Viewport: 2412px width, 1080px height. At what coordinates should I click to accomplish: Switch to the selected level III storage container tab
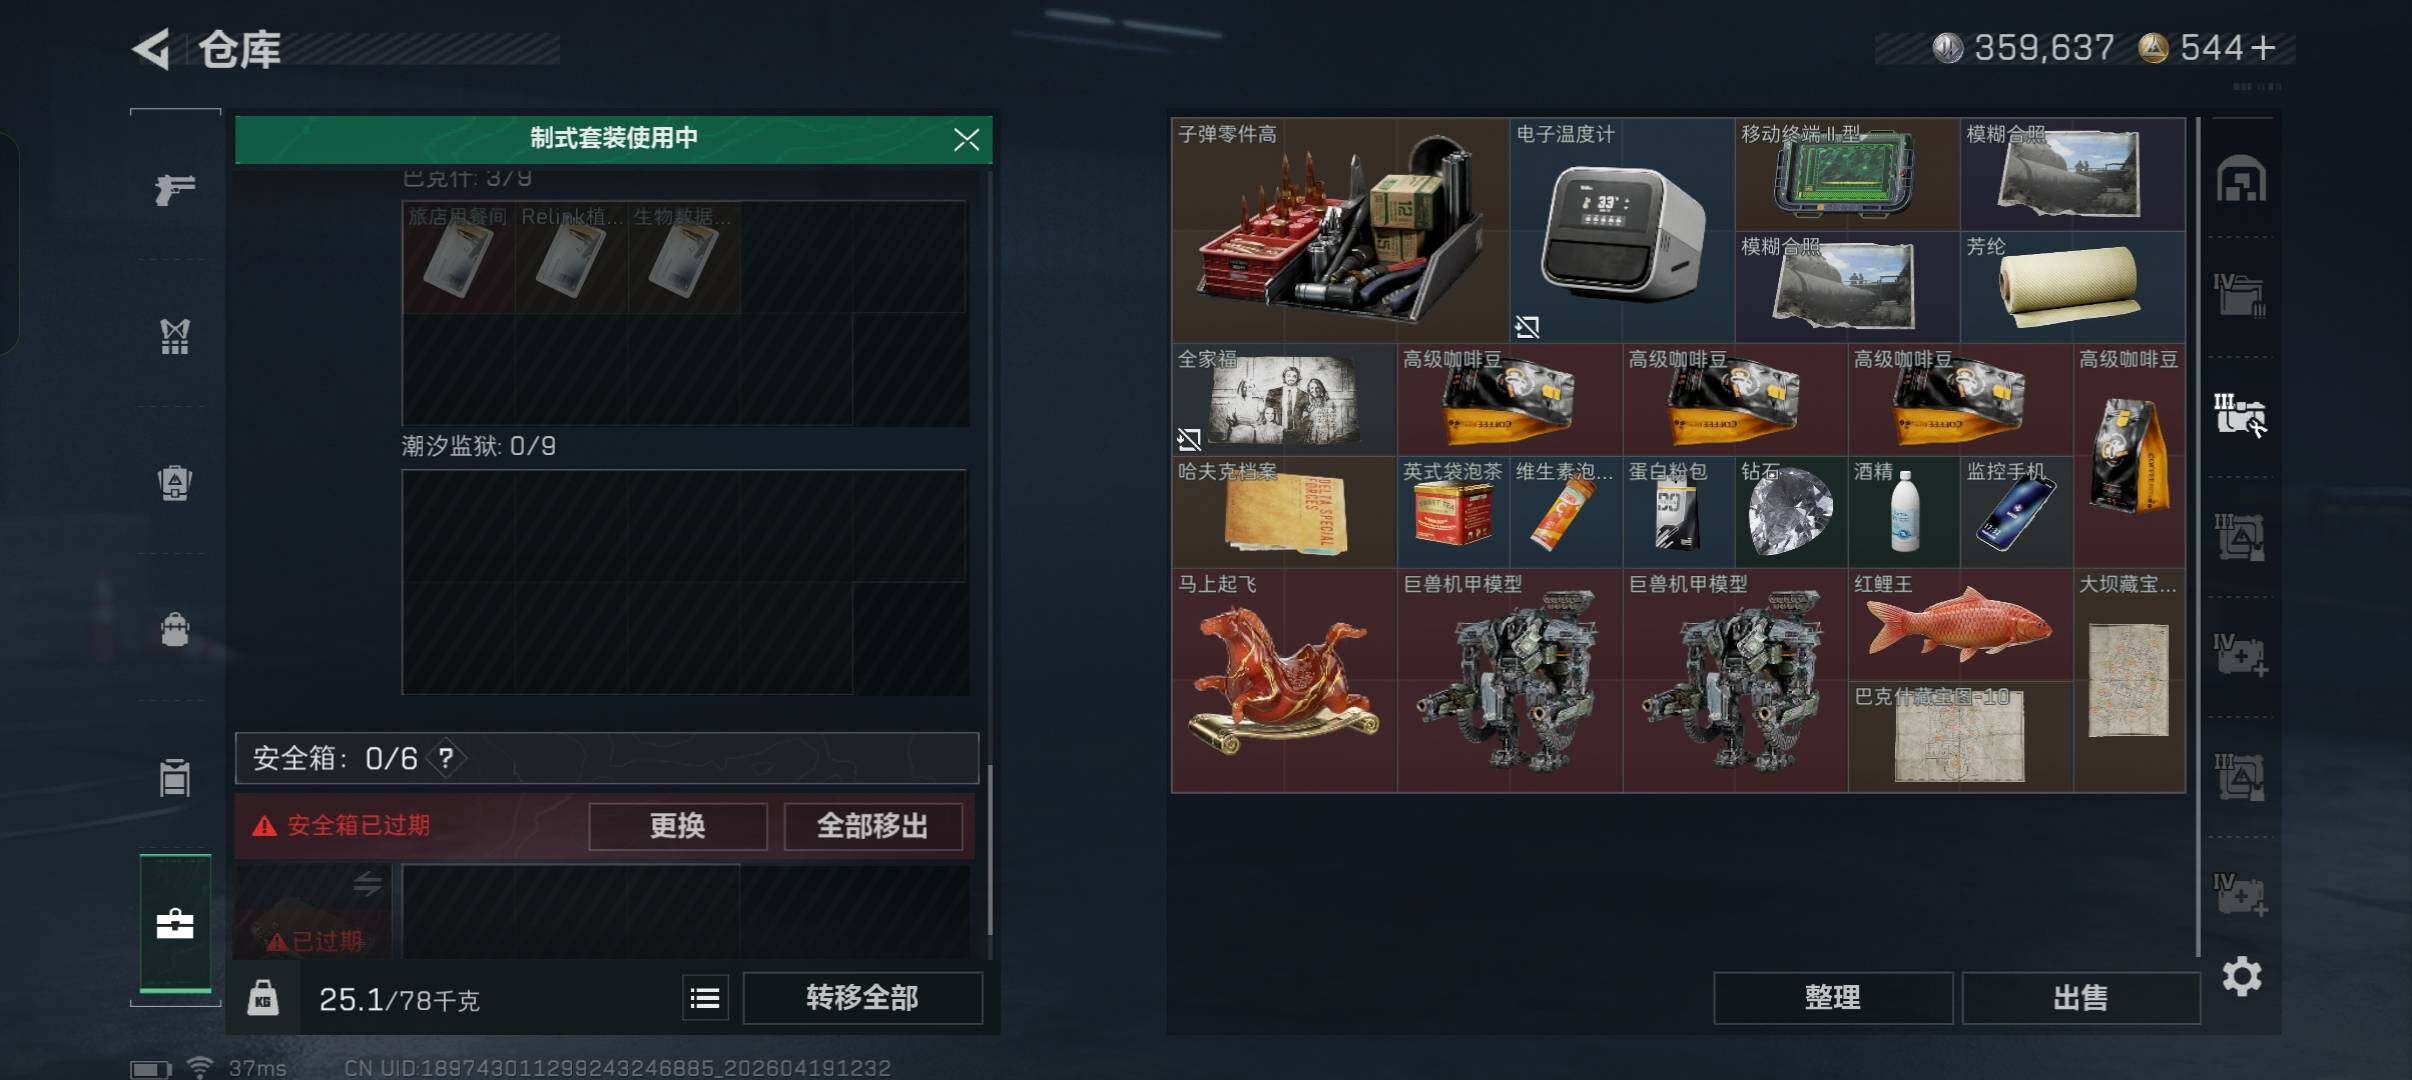click(2240, 415)
